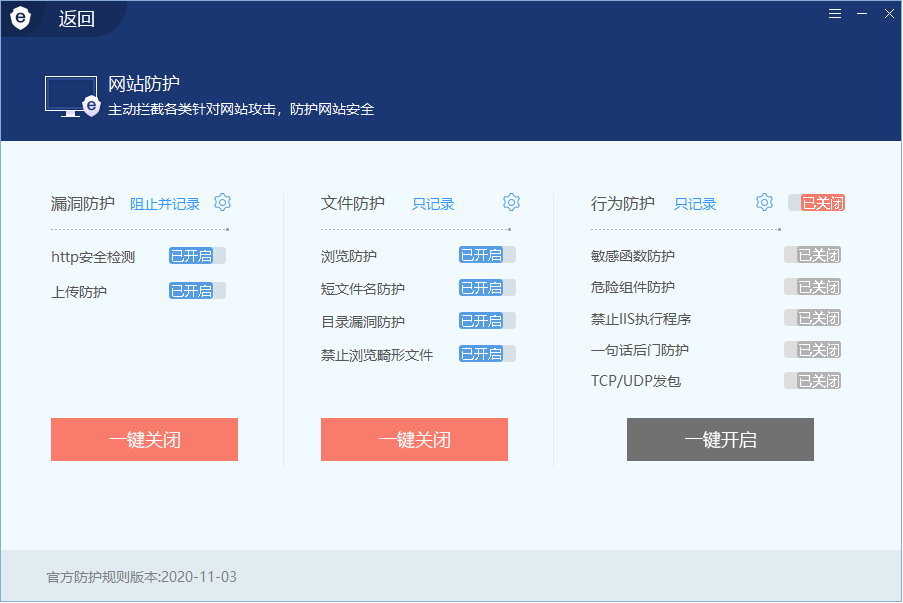The height and width of the screenshot is (603, 903).
Task: Click the shield logo in the title bar
Action: coord(21,17)
